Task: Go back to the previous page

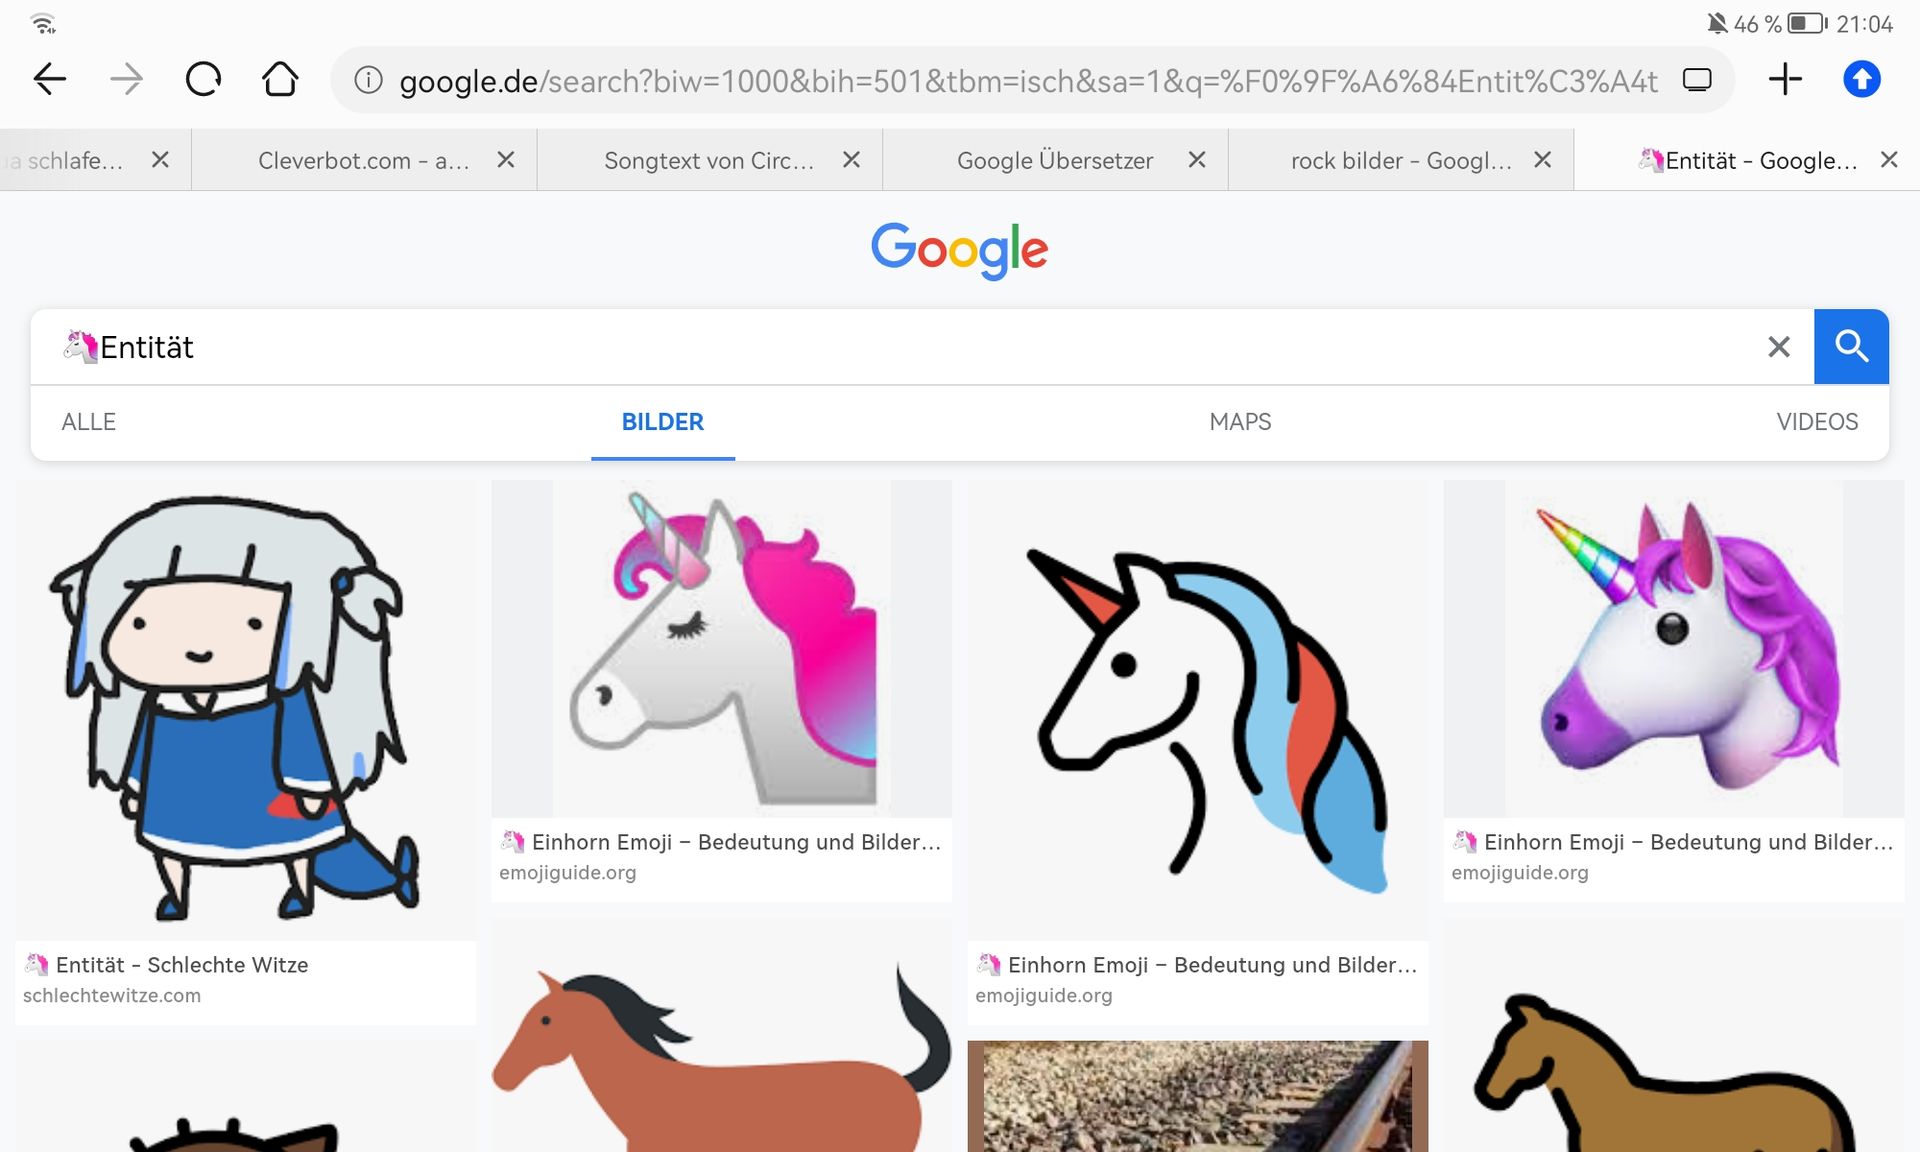Action: pos(50,79)
